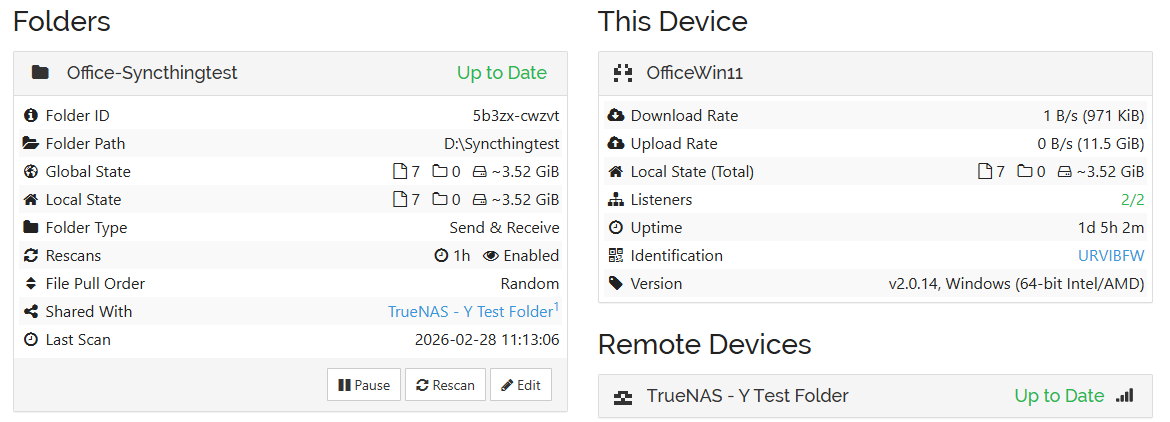
Task: Click the Listeners network icon
Action: point(615,200)
